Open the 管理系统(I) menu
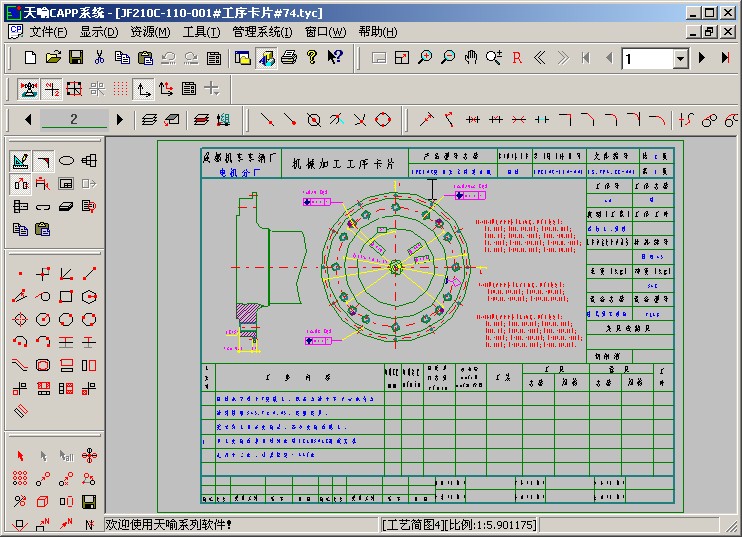The image size is (742, 537). pyautogui.click(x=262, y=32)
